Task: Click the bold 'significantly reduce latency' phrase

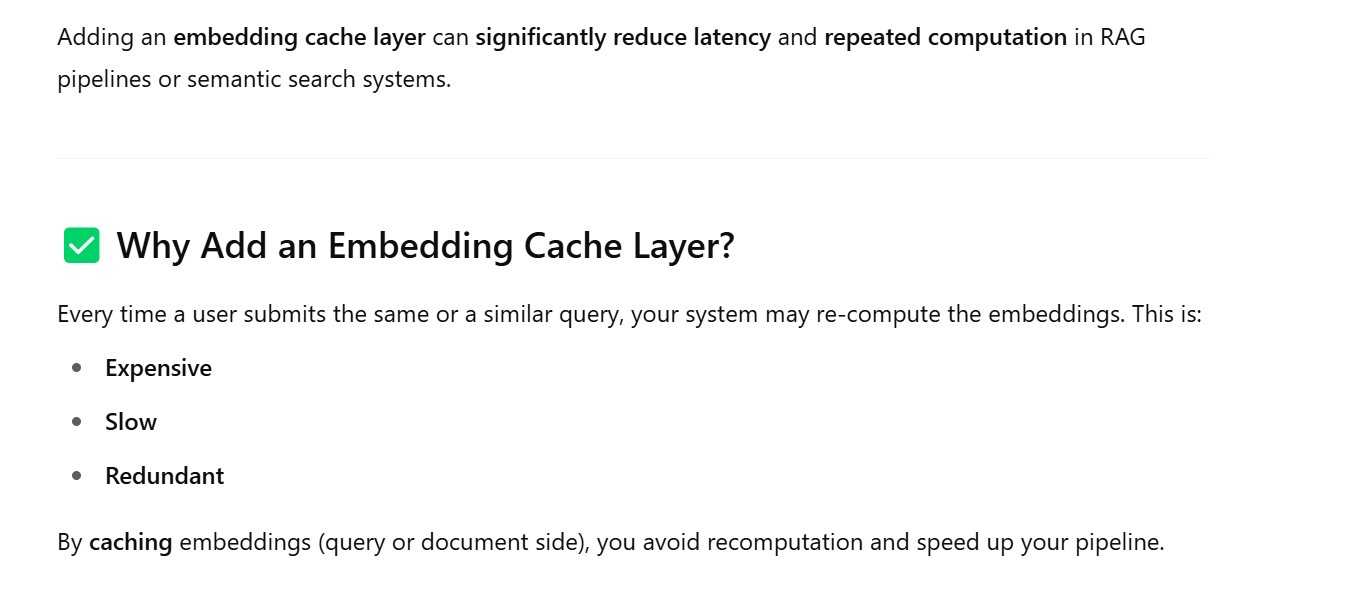Action: [x=622, y=38]
